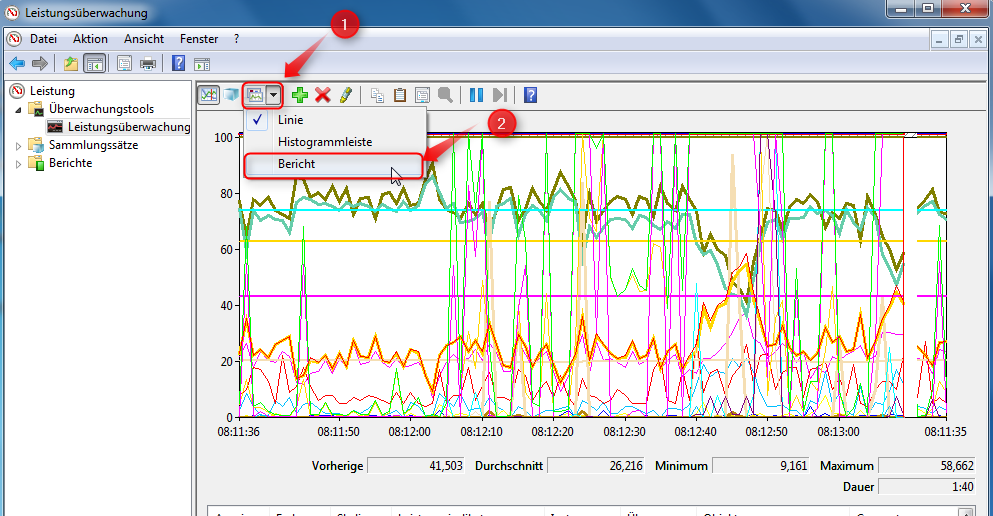The width and height of the screenshot is (993, 516).
Task: Click the zoom magnifier icon
Action: [445, 95]
